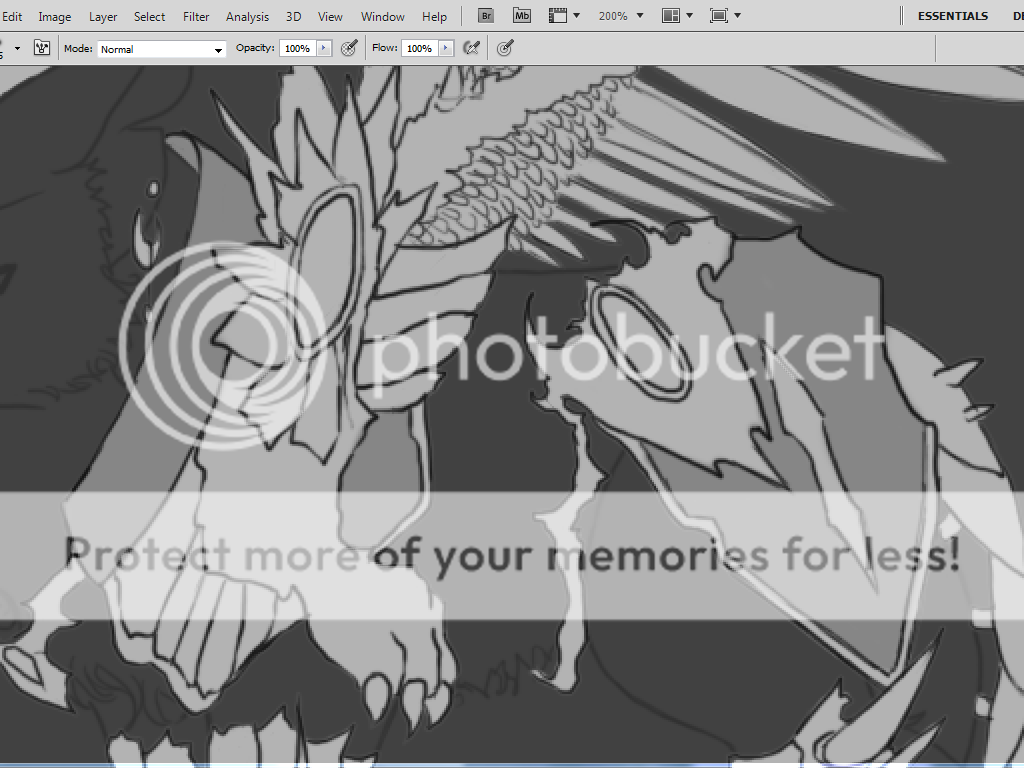Open the blending Mode dropdown set to Normal

coord(162,49)
